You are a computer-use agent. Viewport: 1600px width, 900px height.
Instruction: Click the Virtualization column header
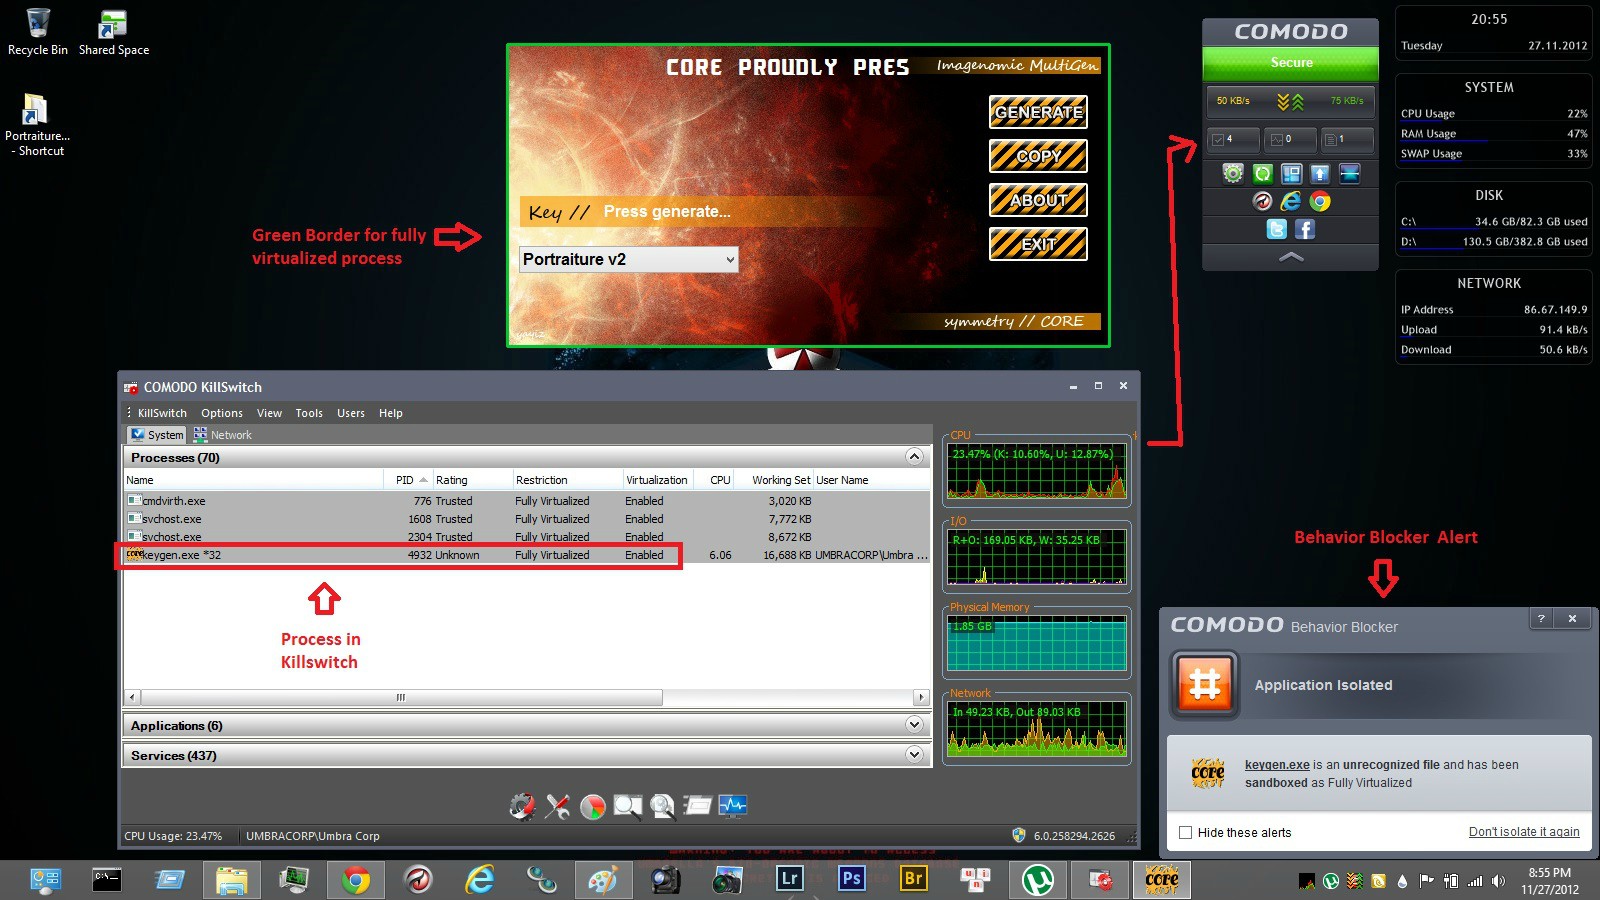[657, 480]
